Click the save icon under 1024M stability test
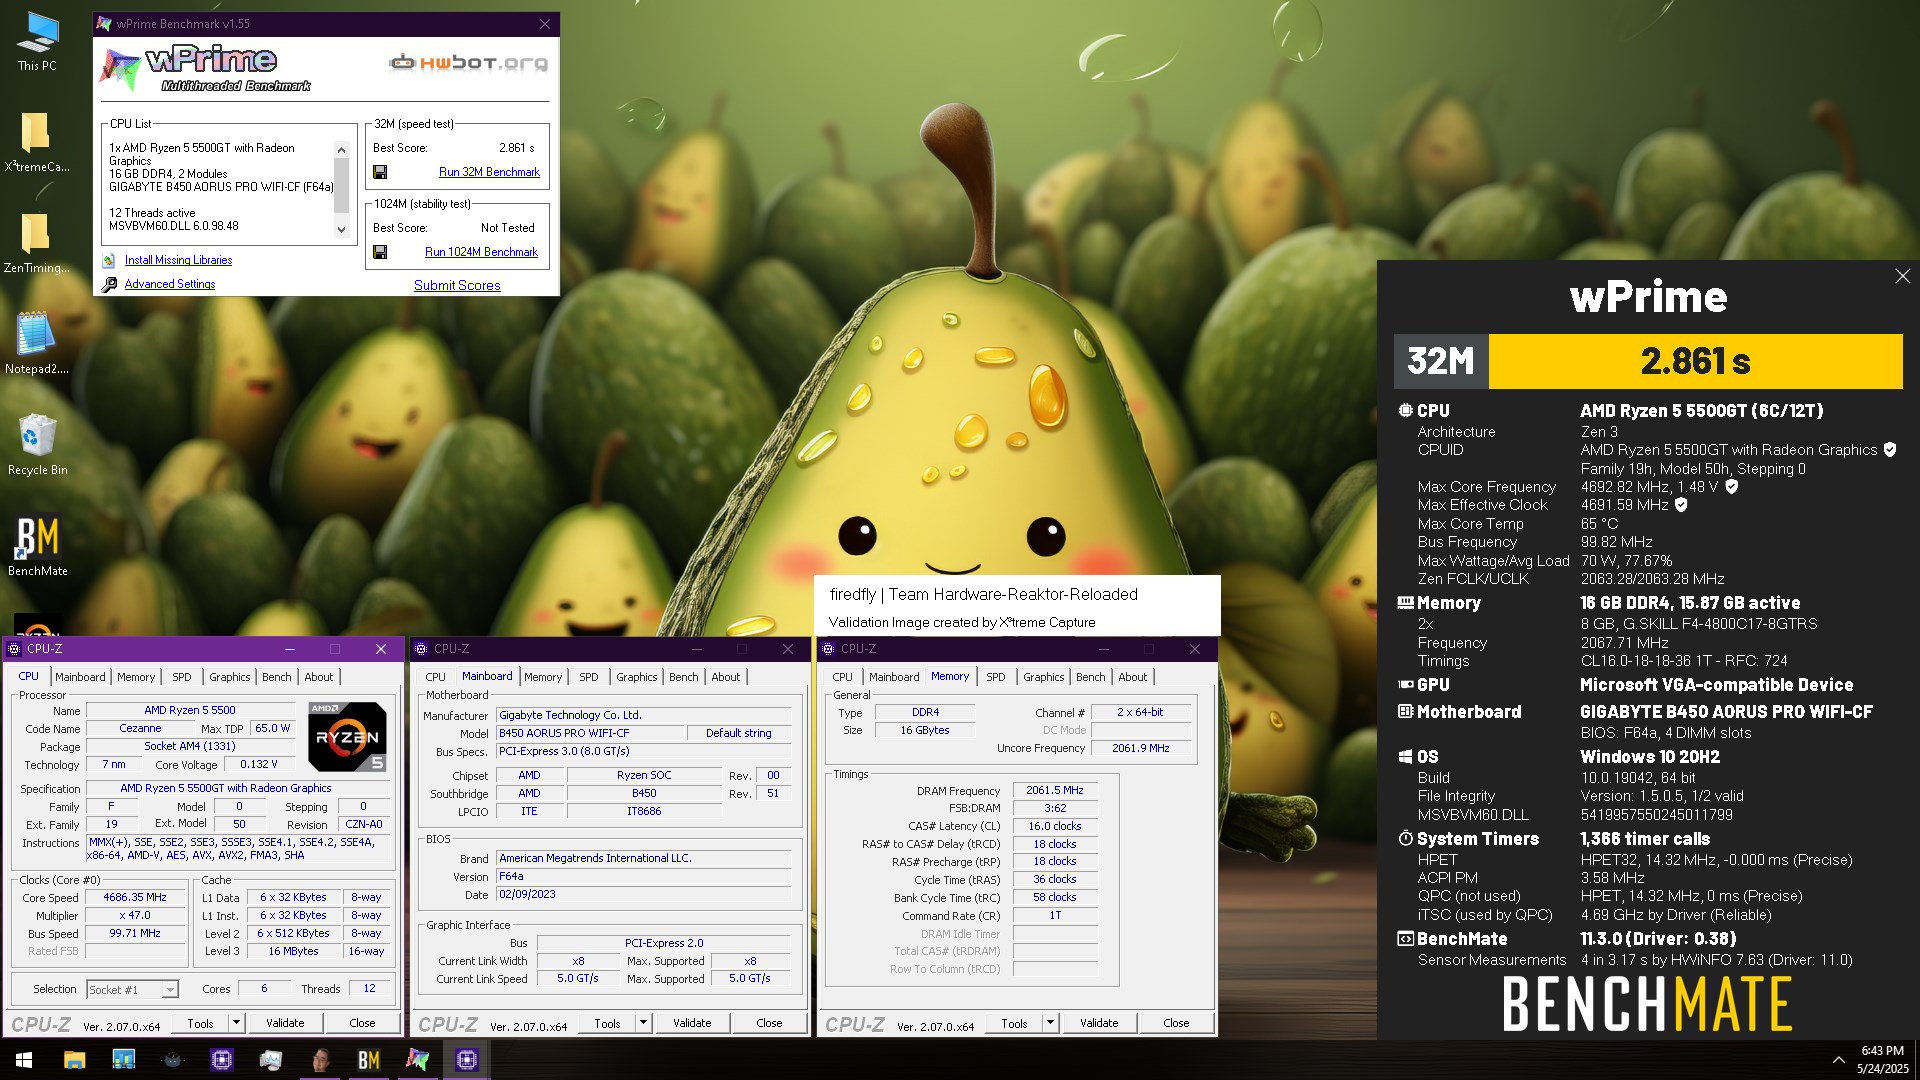This screenshot has width=1920, height=1080. point(380,252)
